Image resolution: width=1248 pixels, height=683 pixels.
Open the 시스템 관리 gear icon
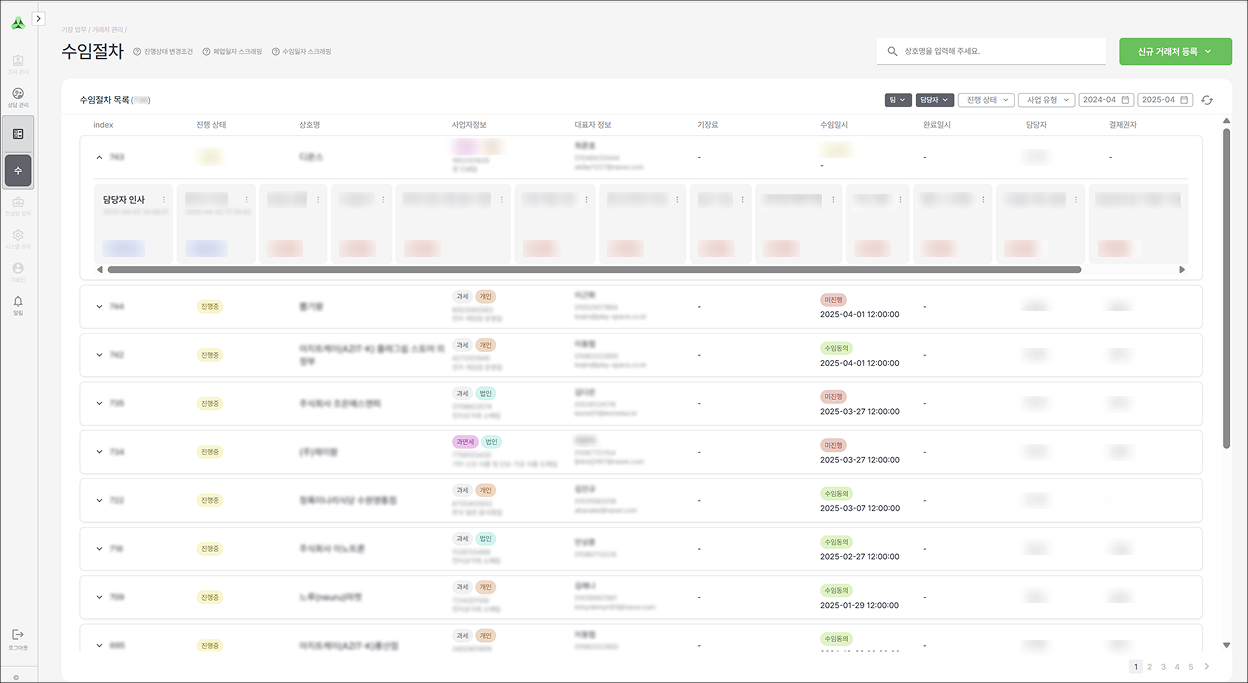[18, 238]
